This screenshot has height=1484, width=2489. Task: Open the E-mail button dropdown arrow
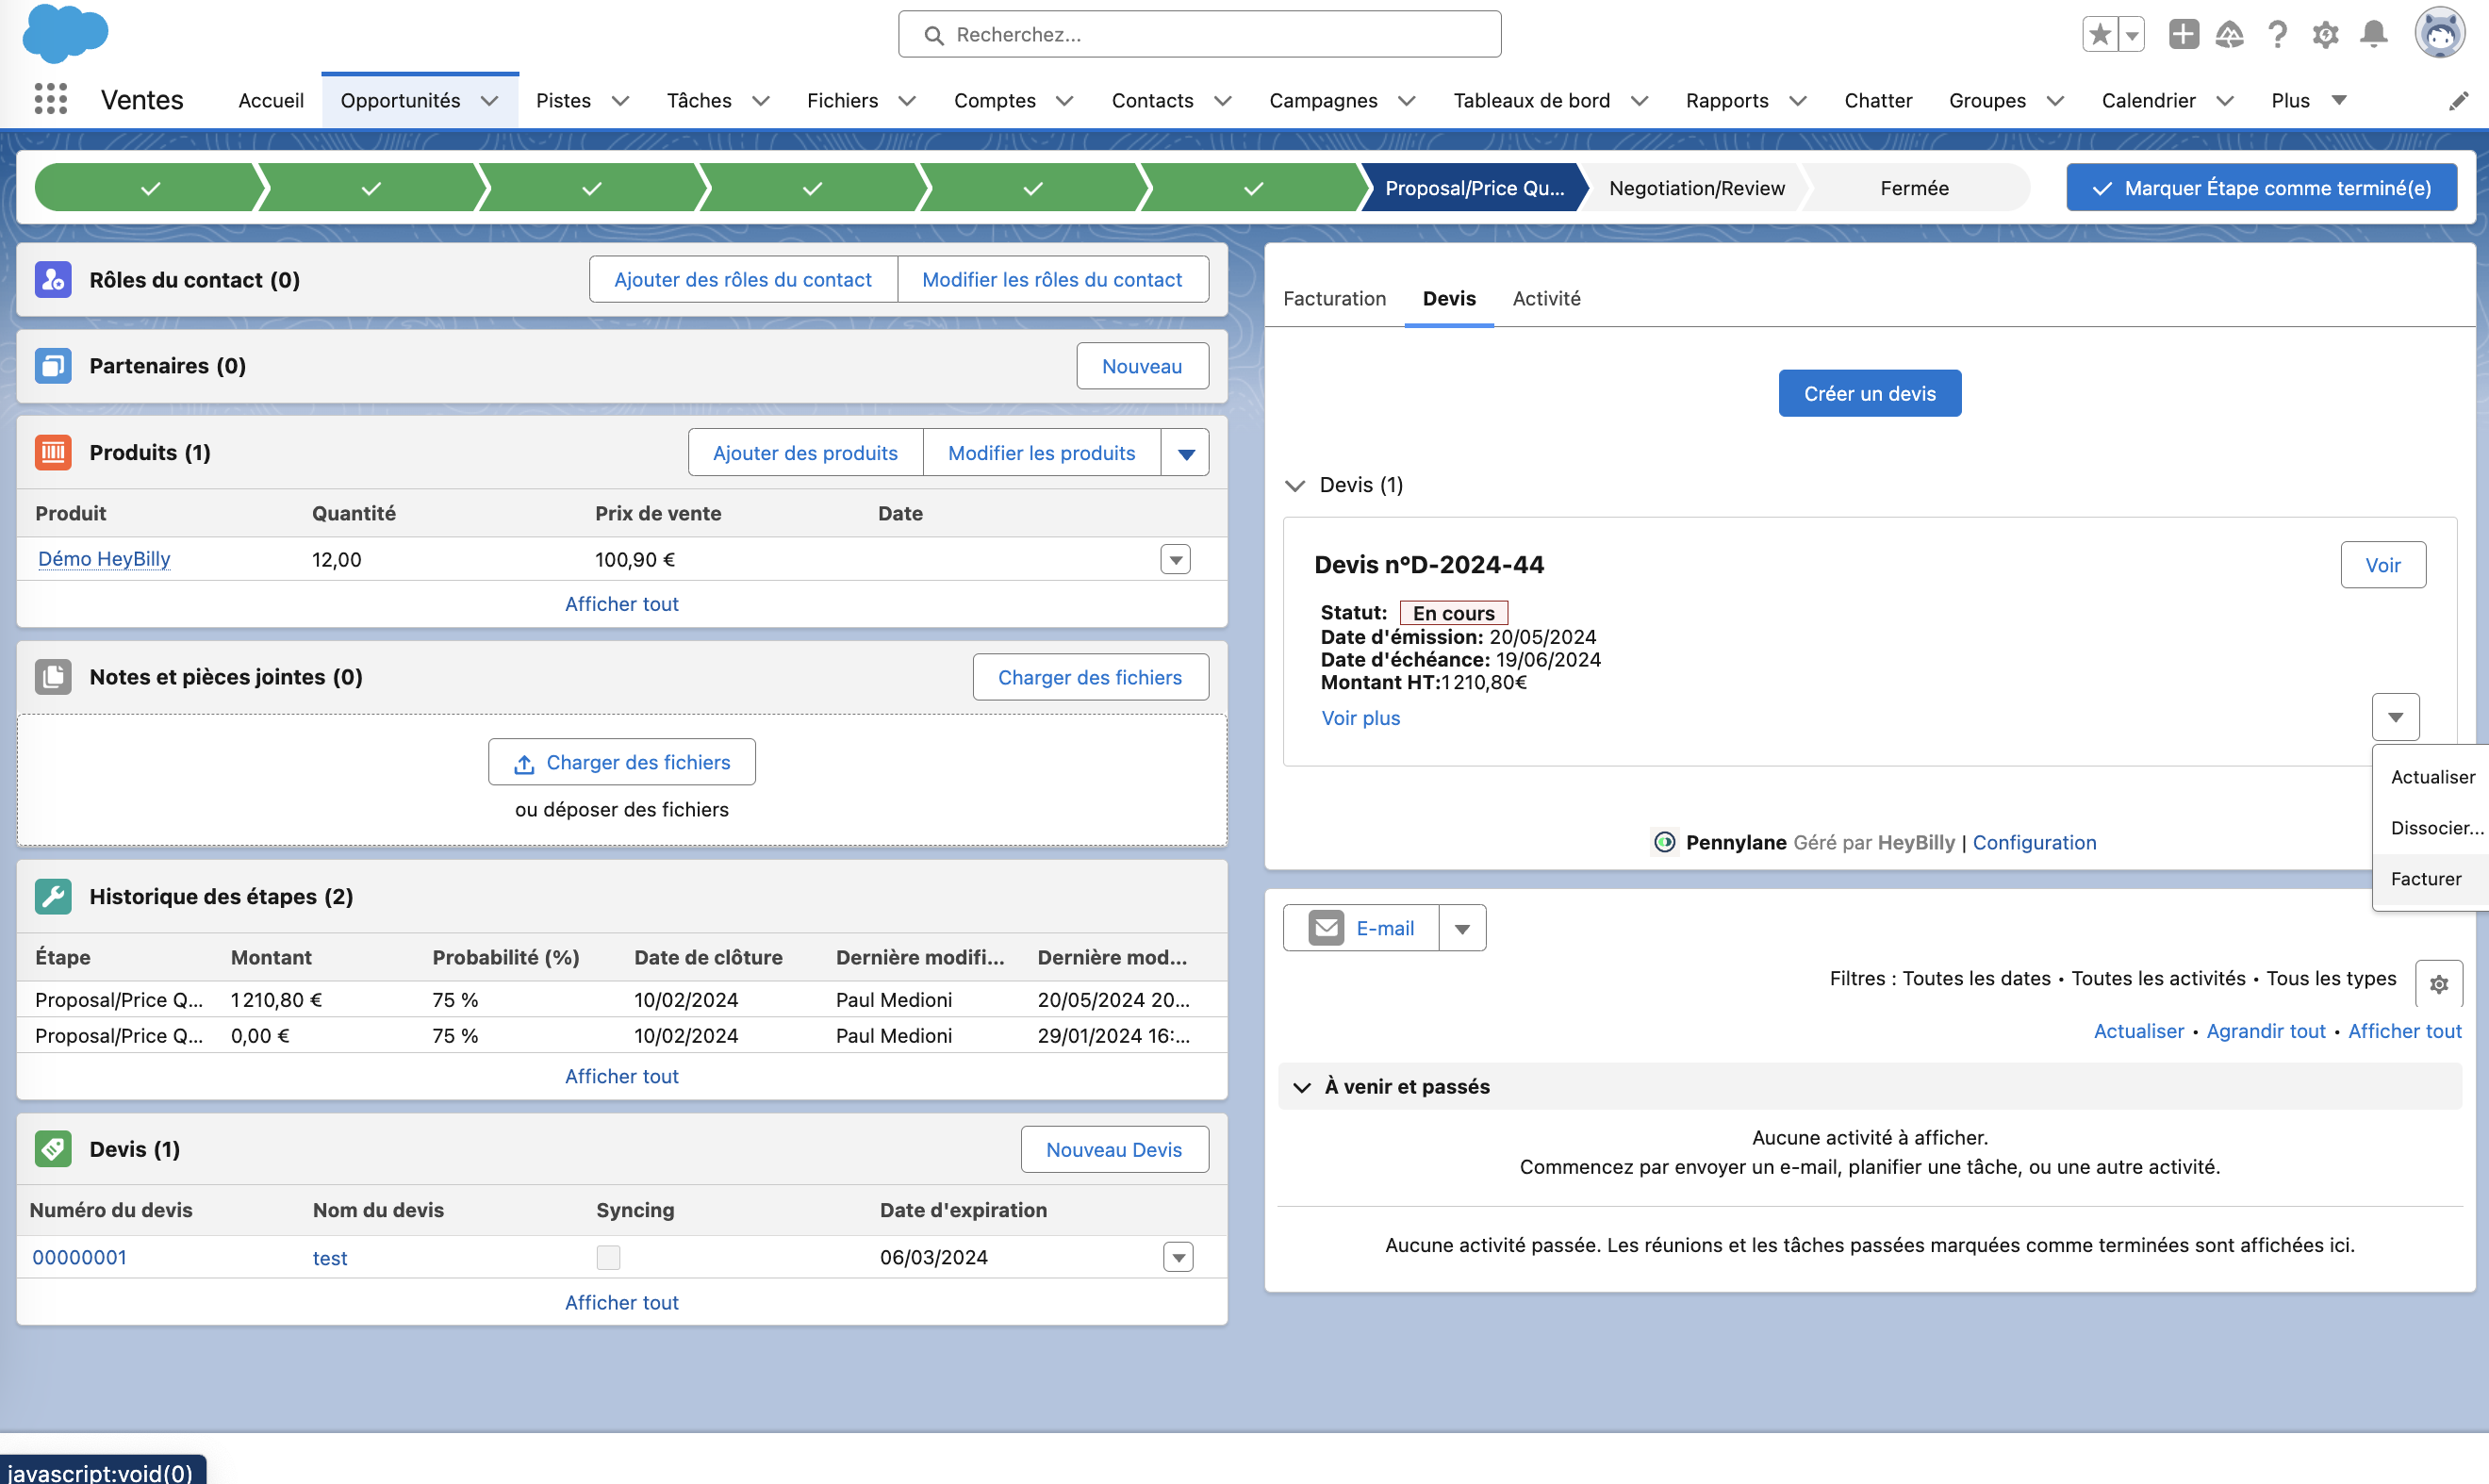point(1462,929)
